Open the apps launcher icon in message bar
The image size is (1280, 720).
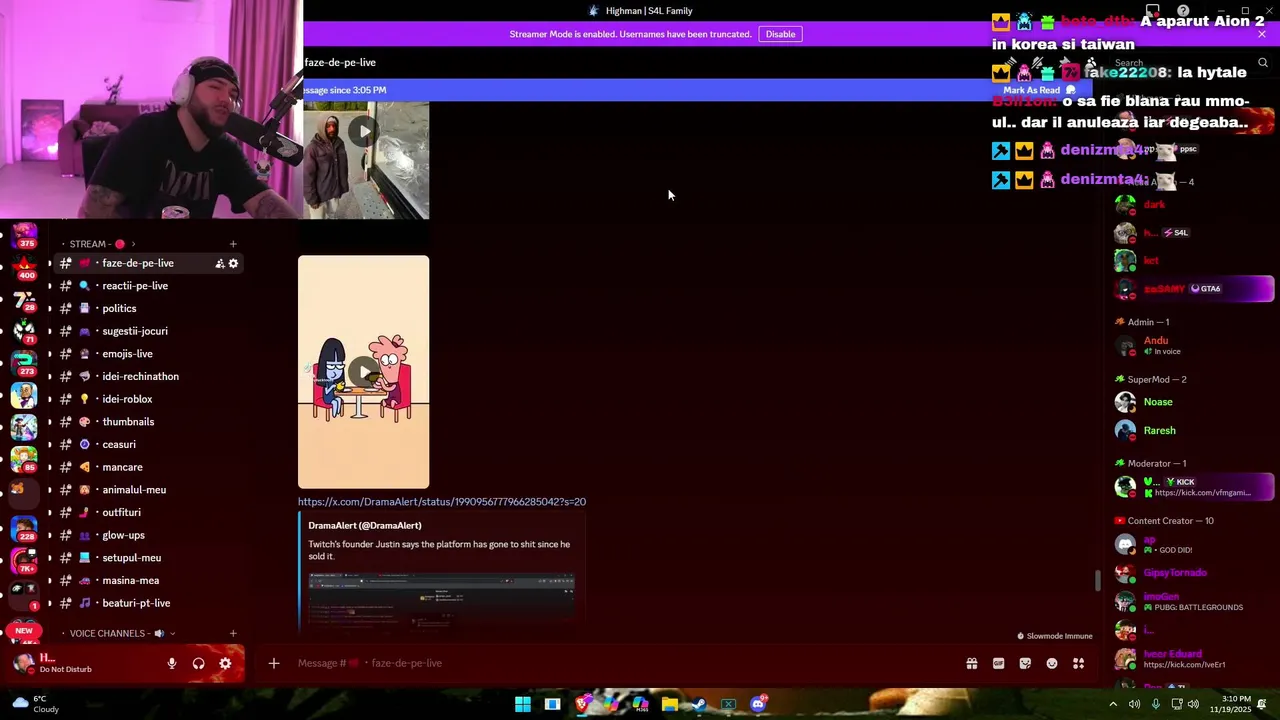click(x=1078, y=663)
